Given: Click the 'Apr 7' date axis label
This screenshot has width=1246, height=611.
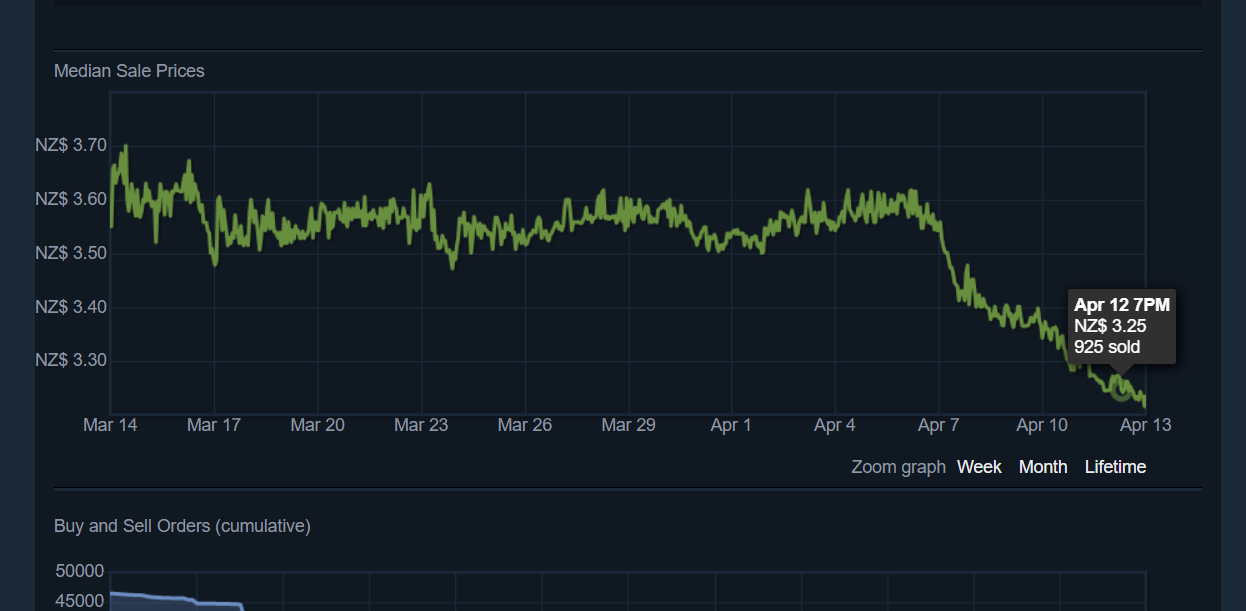Looking at the screenshot, I should [939, 425].
